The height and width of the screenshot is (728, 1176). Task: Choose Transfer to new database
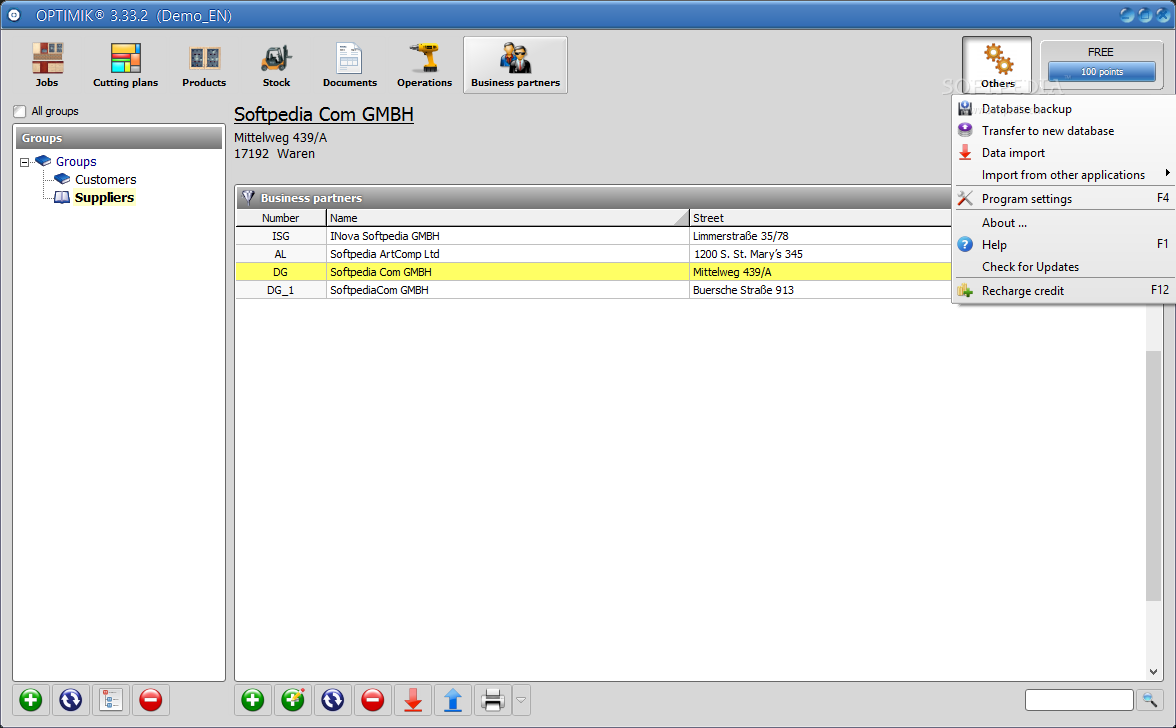click(x=1064, y=130)
